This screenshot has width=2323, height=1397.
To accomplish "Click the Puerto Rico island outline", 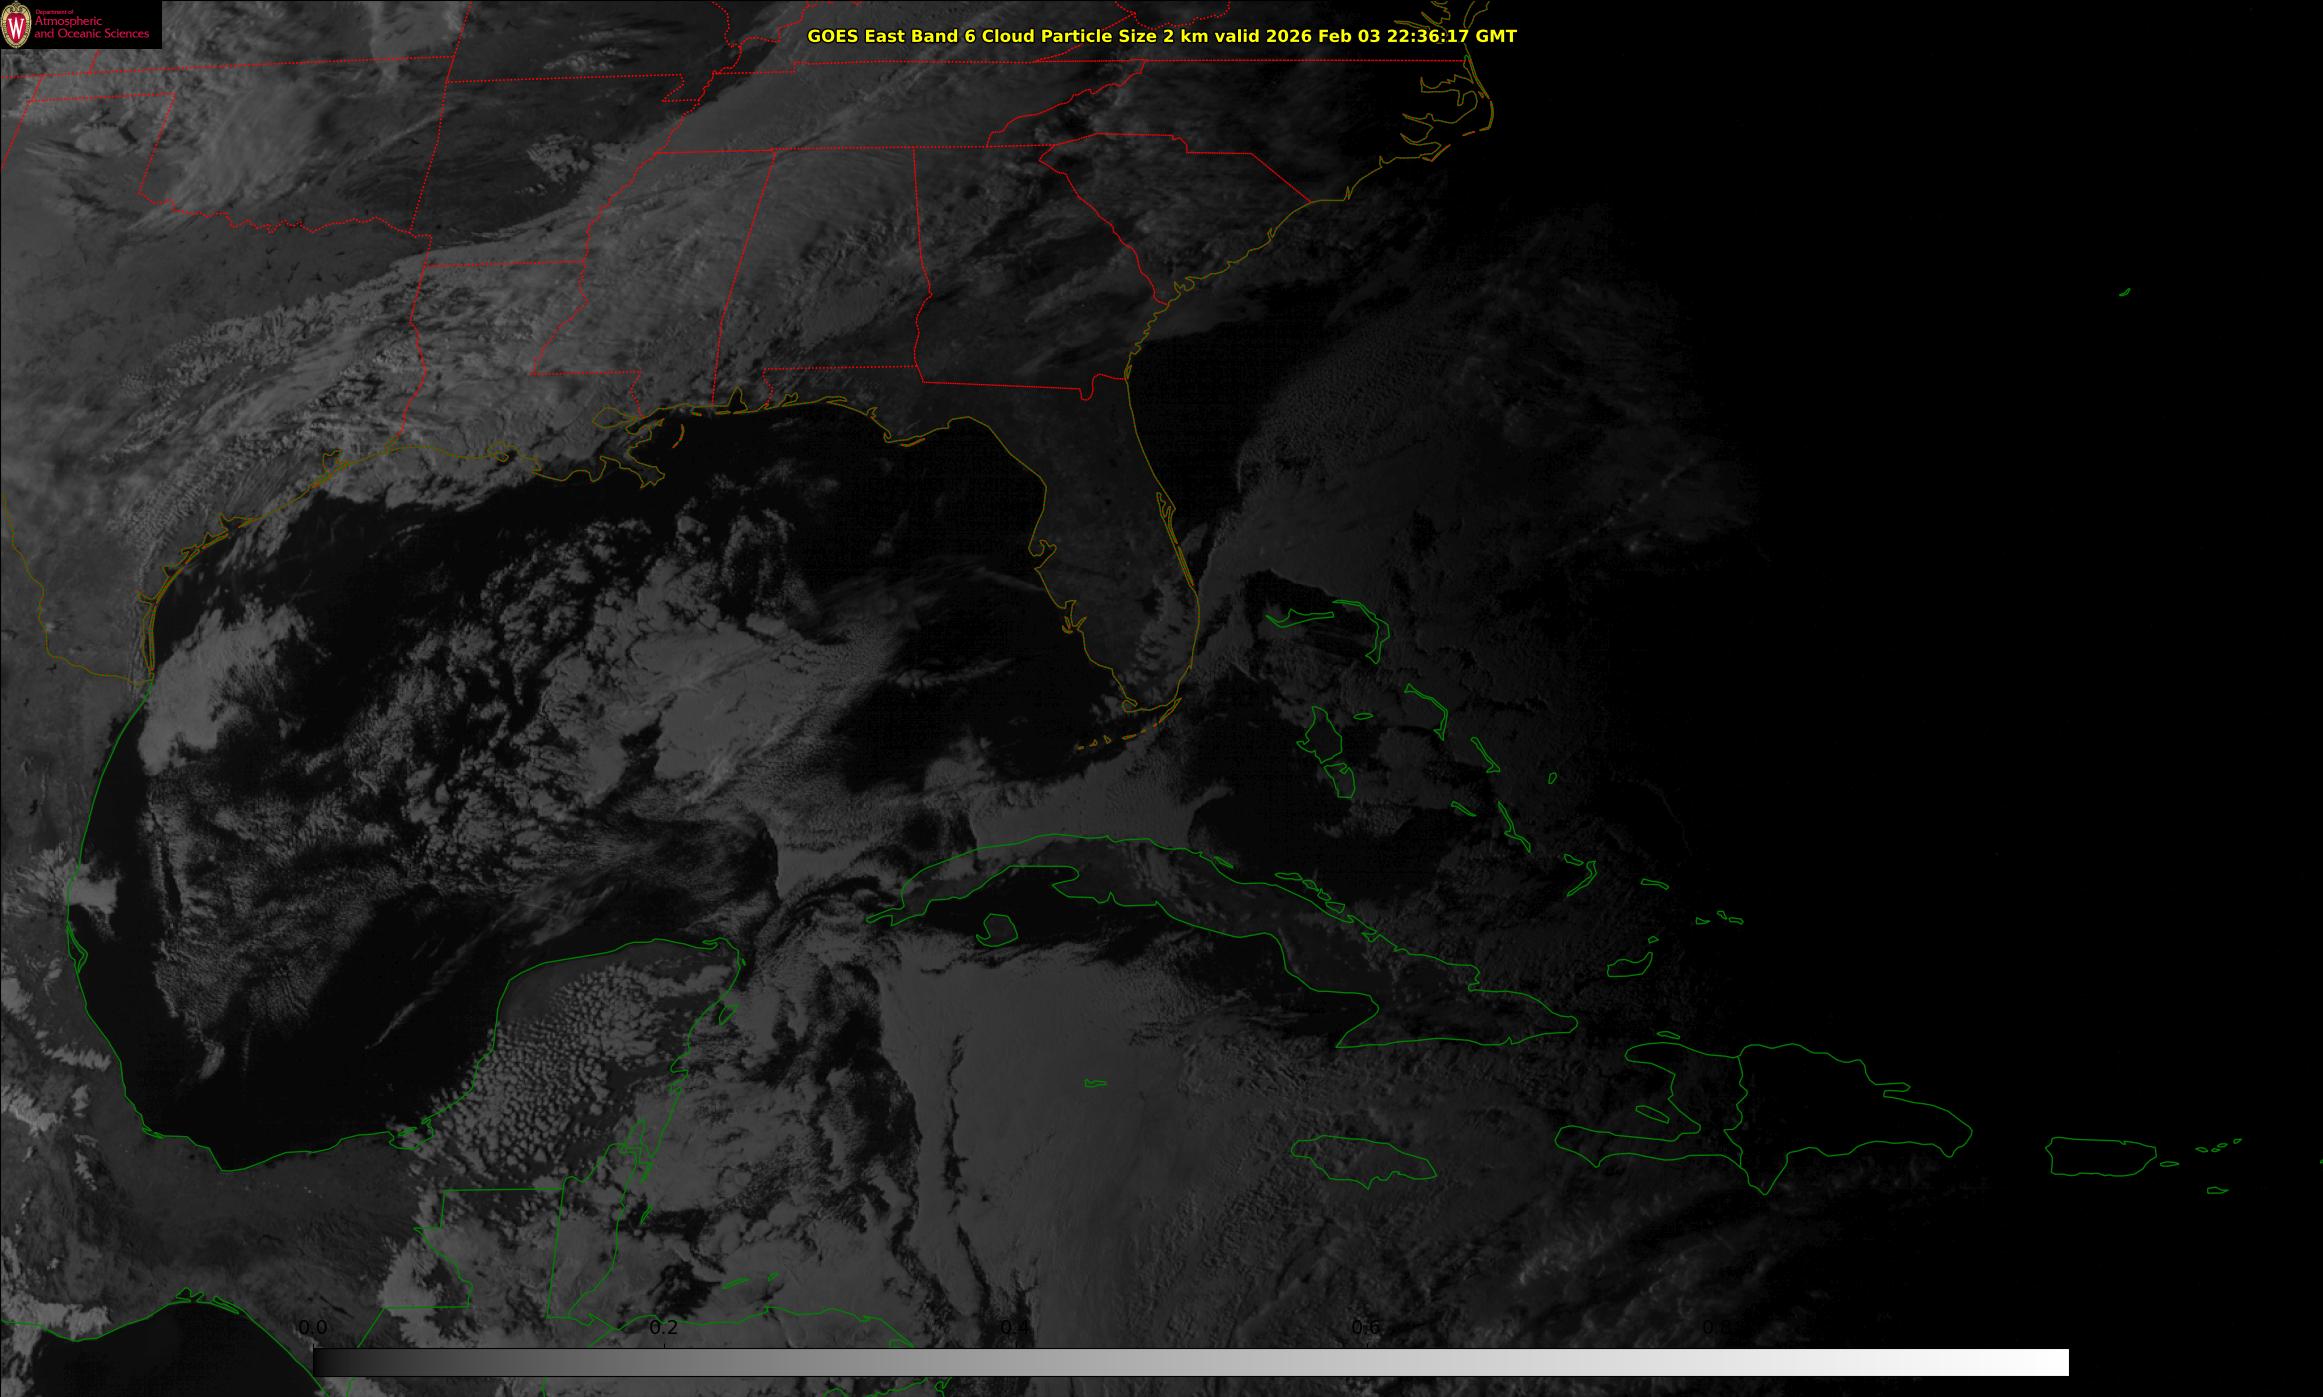I will [x=2100, y=1156].
